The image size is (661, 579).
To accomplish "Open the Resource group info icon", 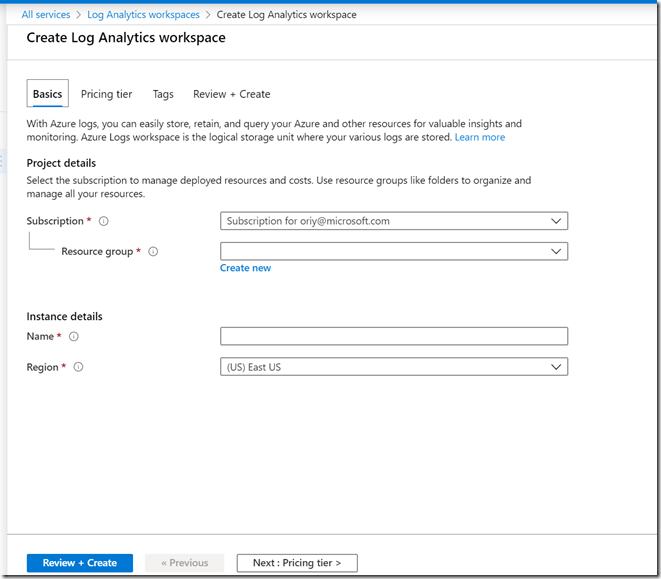I will (153, 251).
